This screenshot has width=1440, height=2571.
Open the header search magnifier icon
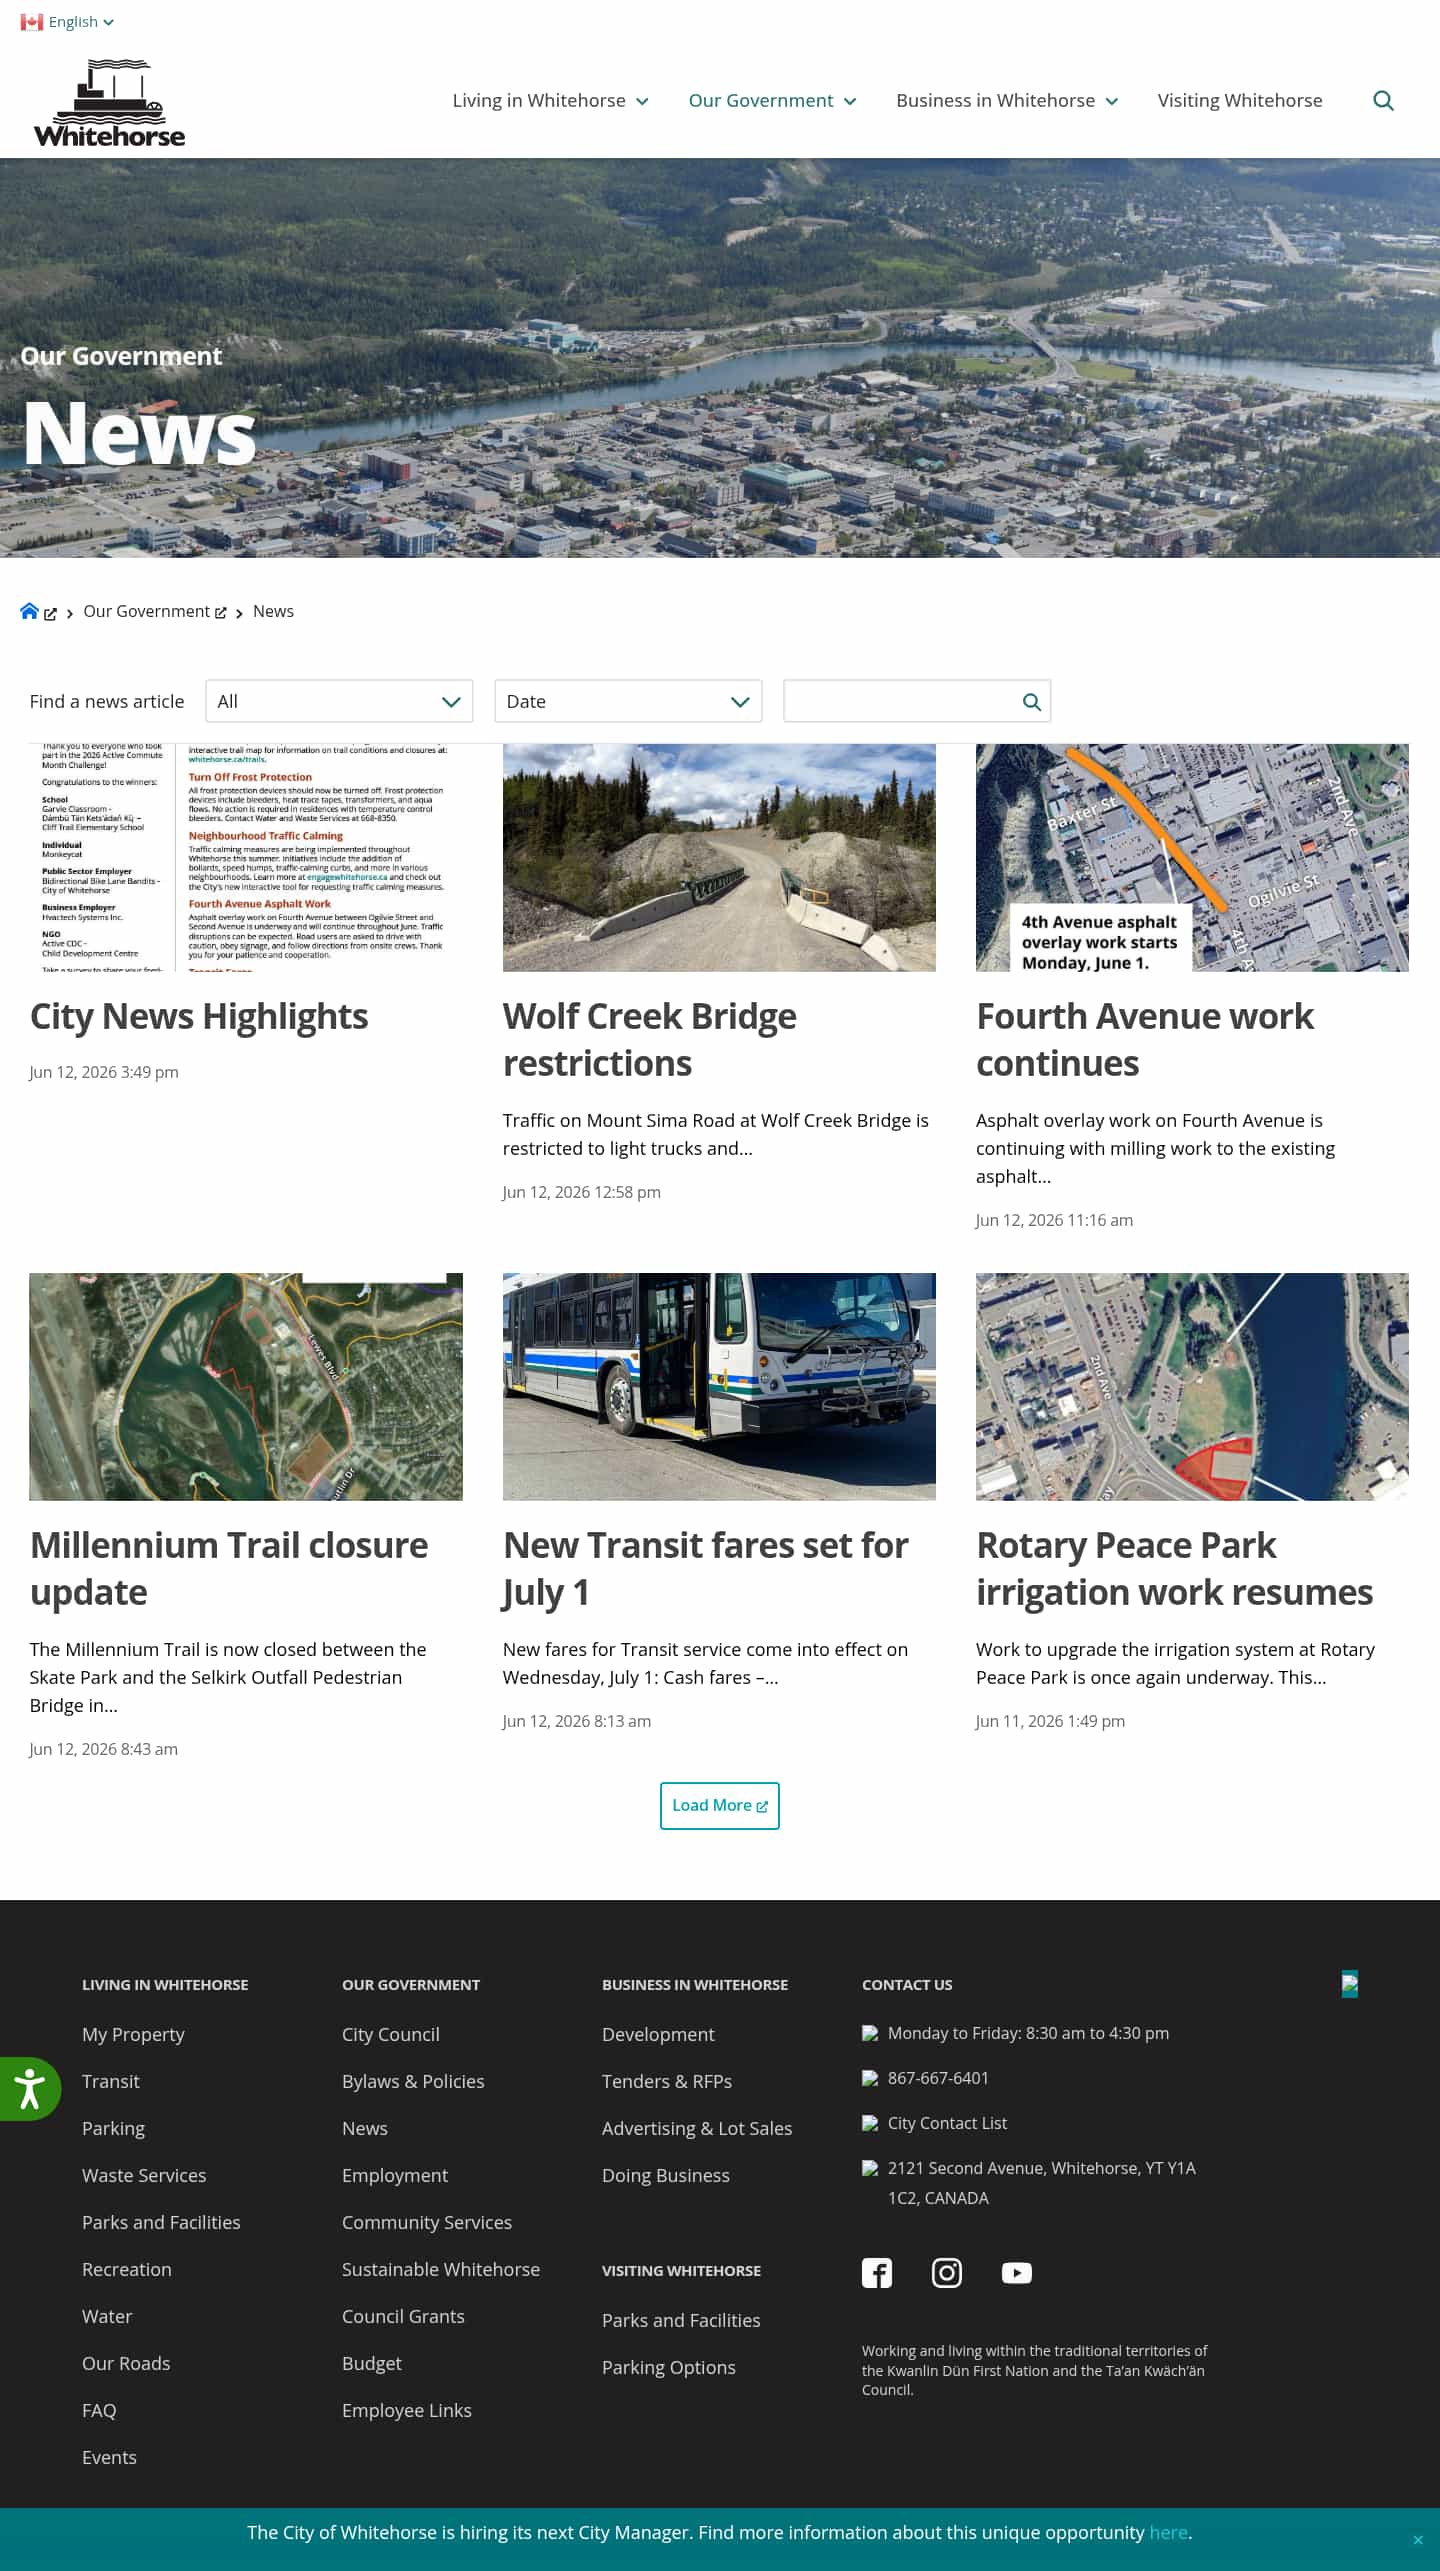point(1383,101)
